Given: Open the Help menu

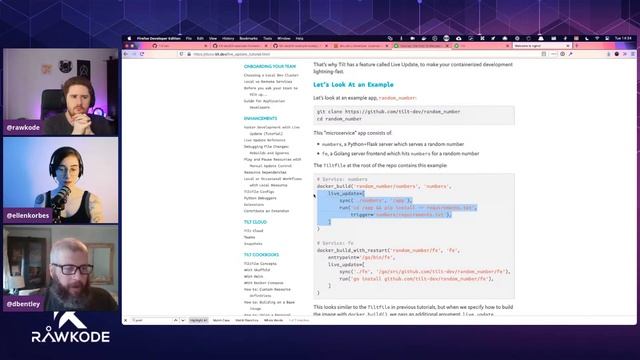Looking at the screenshot, I should click(299, 38).
